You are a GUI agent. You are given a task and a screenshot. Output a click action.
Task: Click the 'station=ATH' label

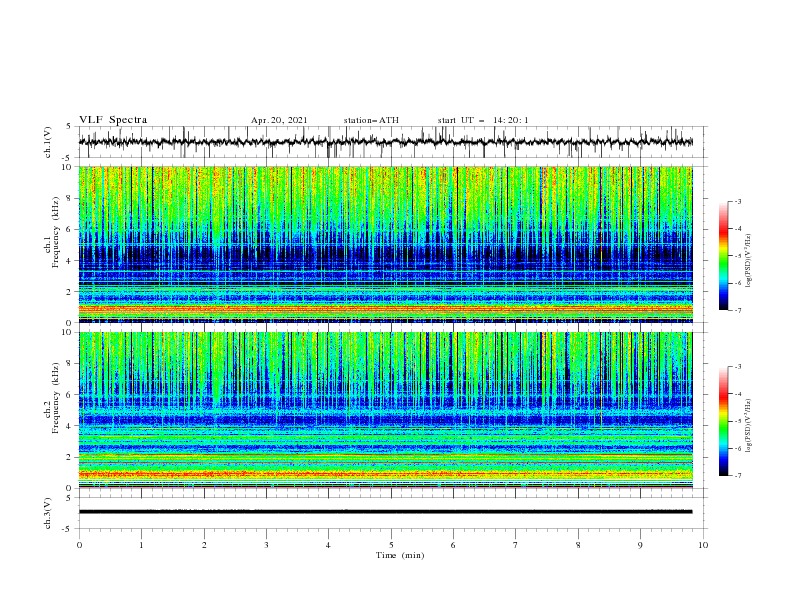pyautogui.click(x=371, y=120)
